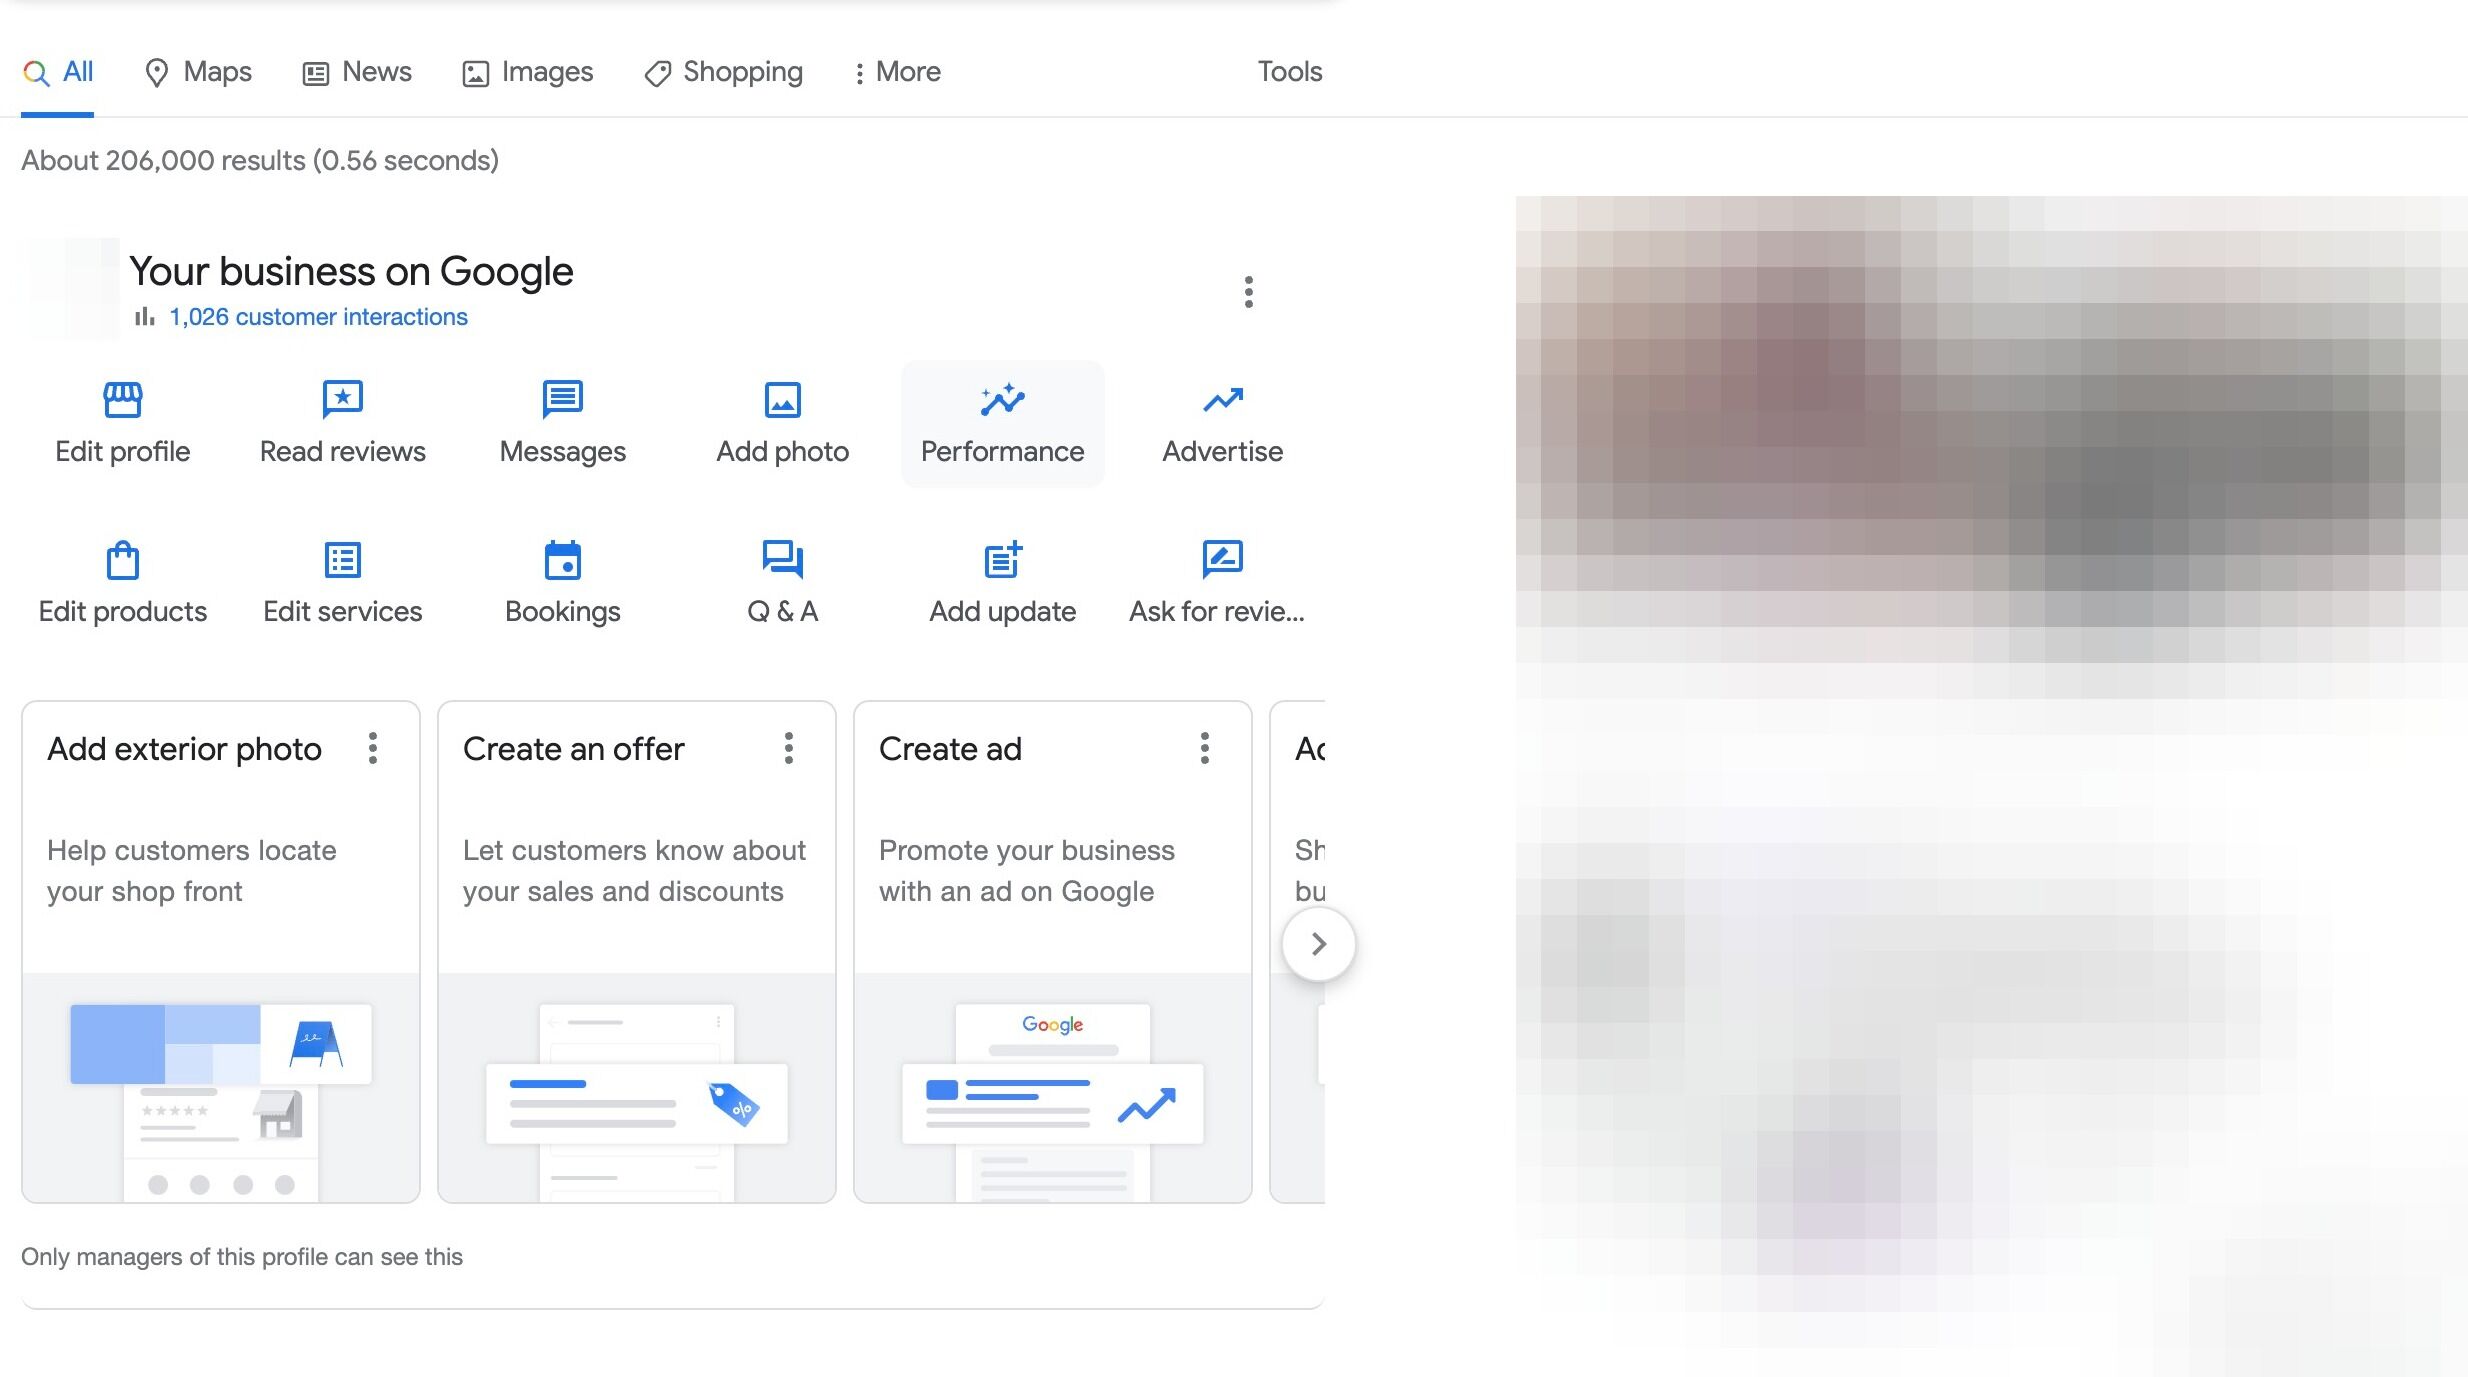Click the Add photo image icon
The height and width of the screenshot is (1377, 2468).
(783, 400)
